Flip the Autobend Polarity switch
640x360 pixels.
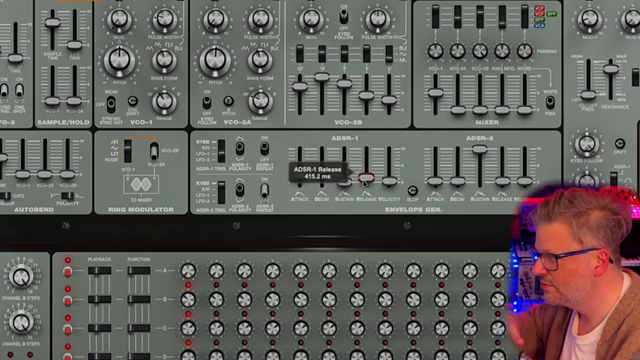point(67,196)
